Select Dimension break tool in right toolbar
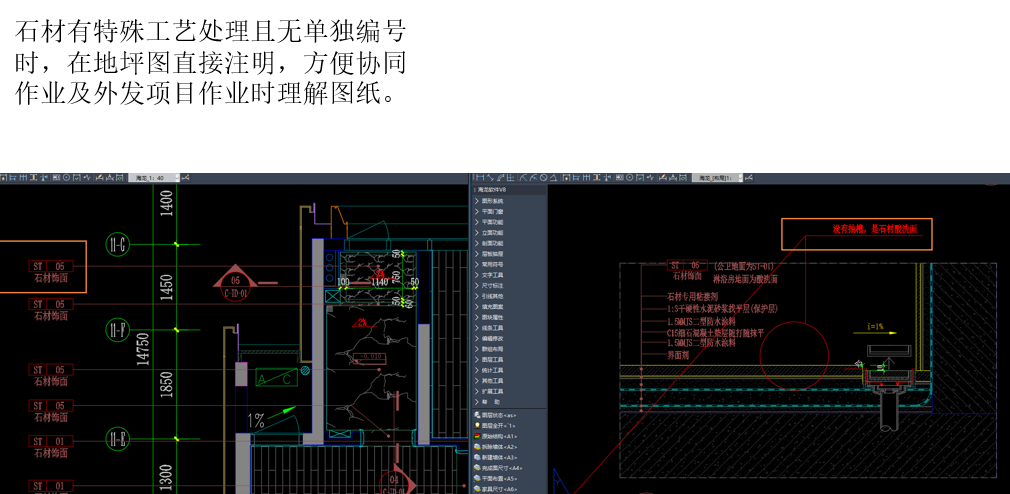Screen dimensions: 1010x494 click(x=607, y=178)
